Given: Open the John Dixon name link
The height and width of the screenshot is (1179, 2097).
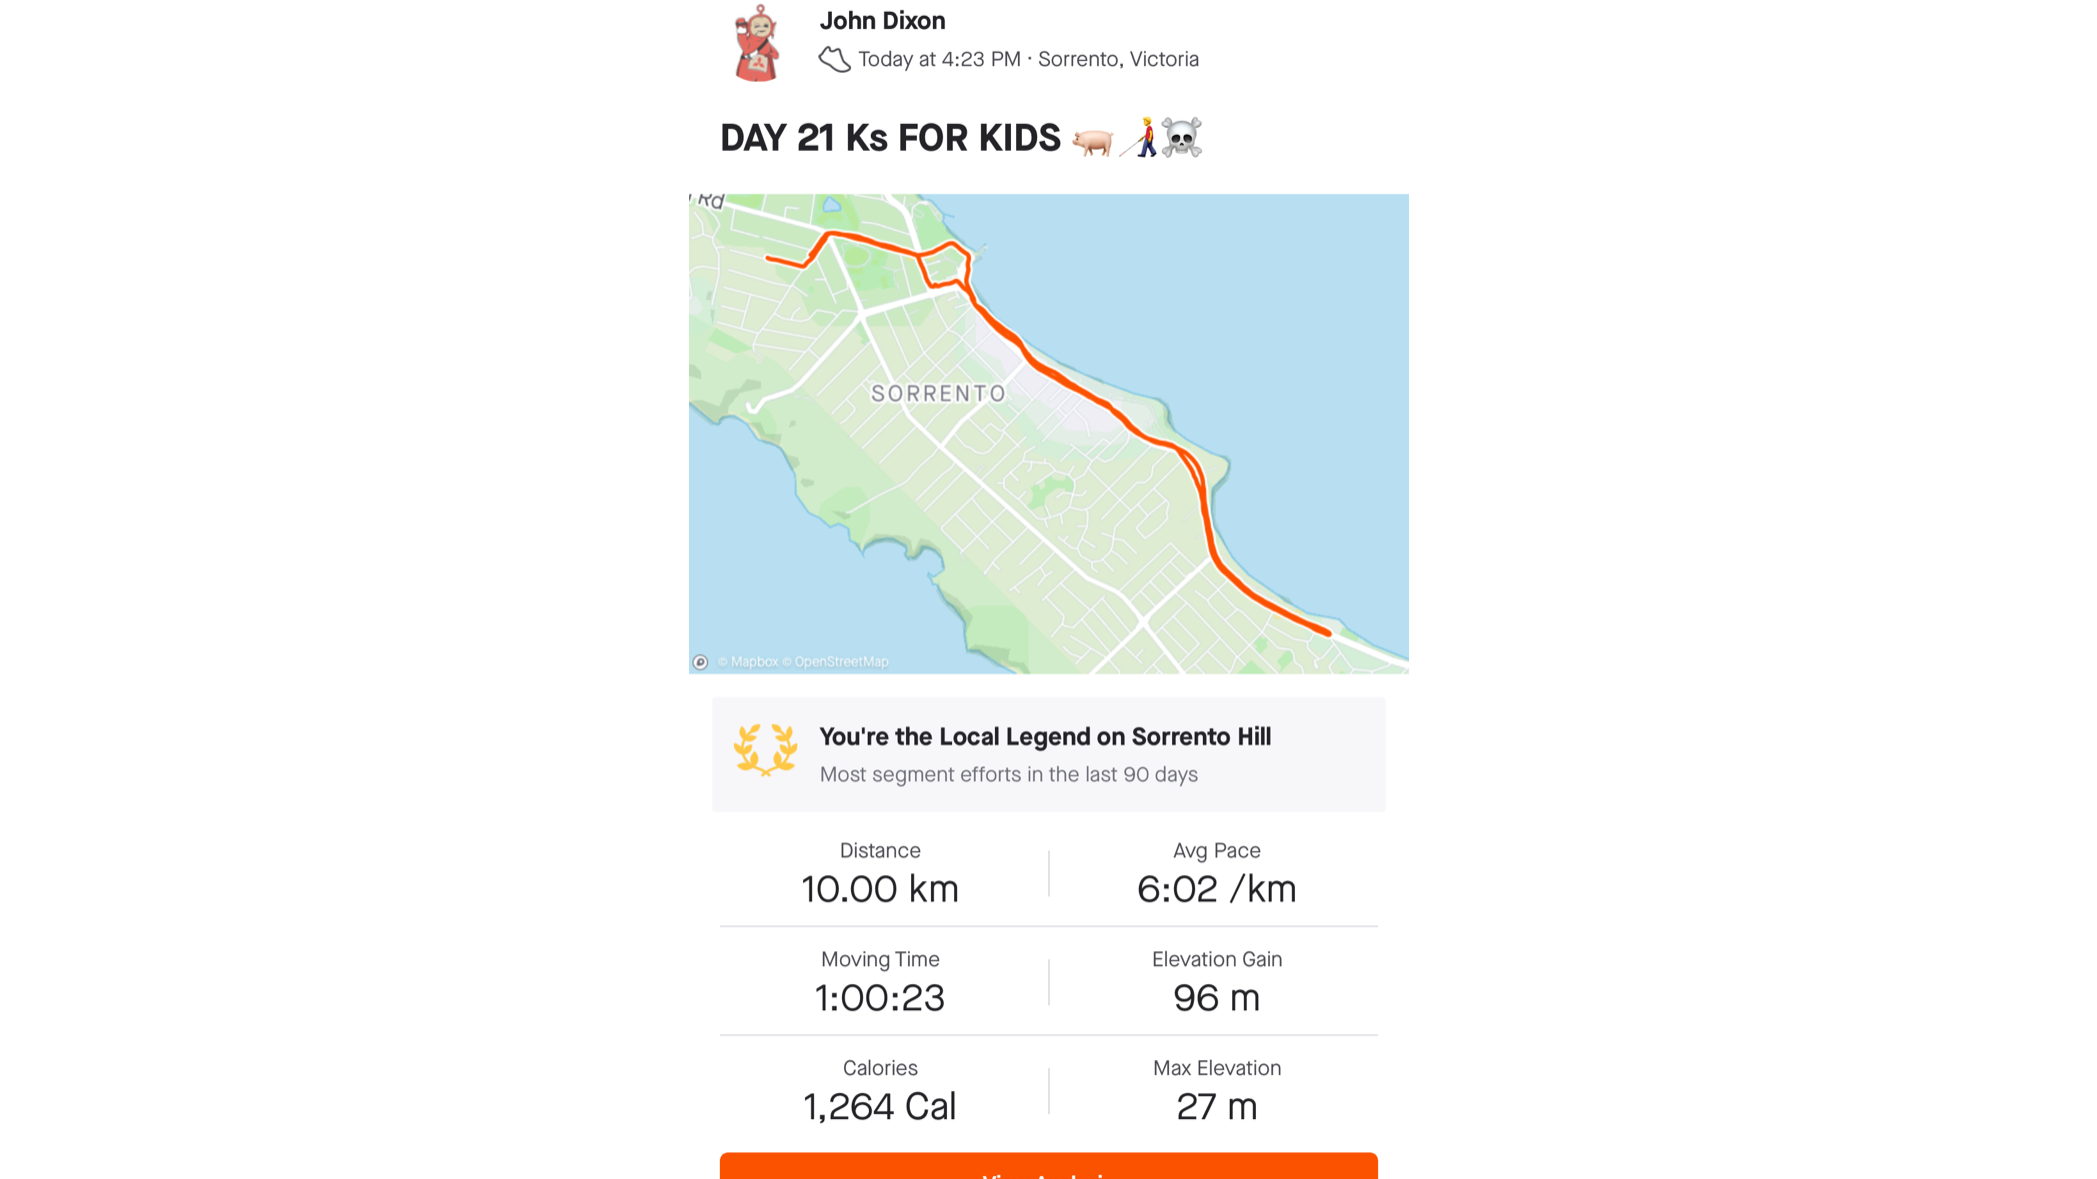Looking at the screenshot, I should [x=882, y=21].
